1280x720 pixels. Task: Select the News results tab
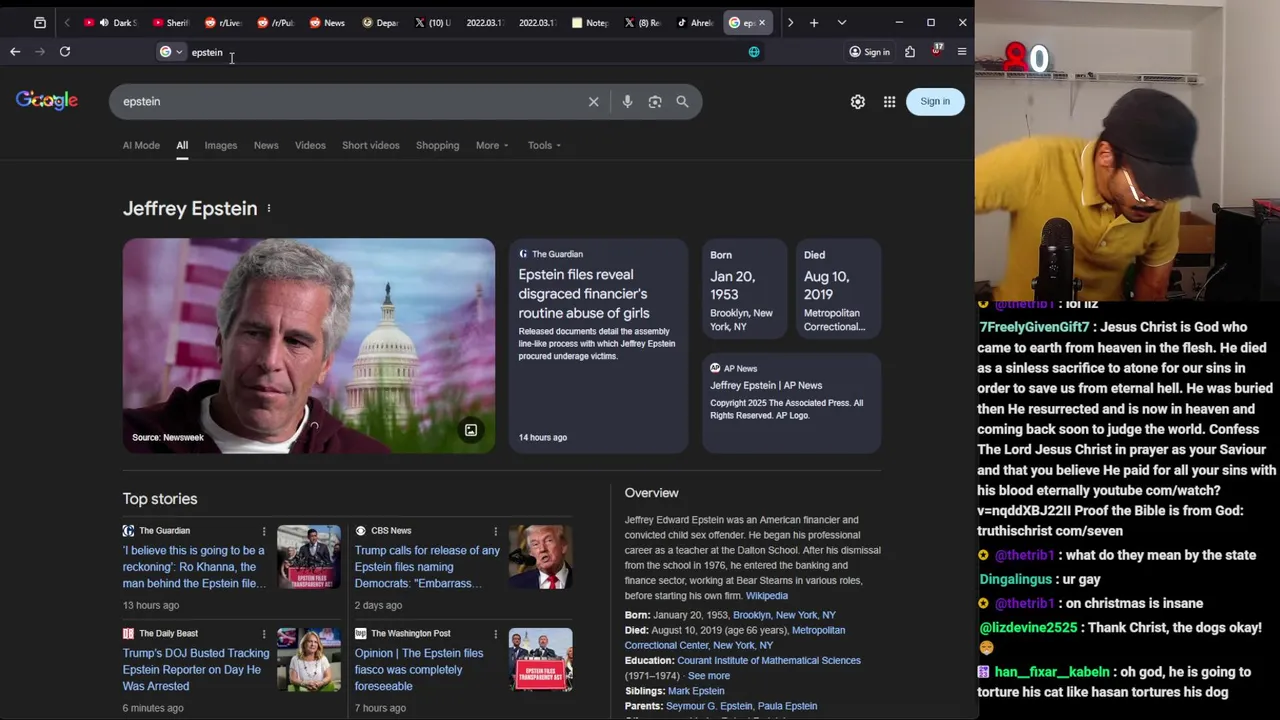coord(266,145)
